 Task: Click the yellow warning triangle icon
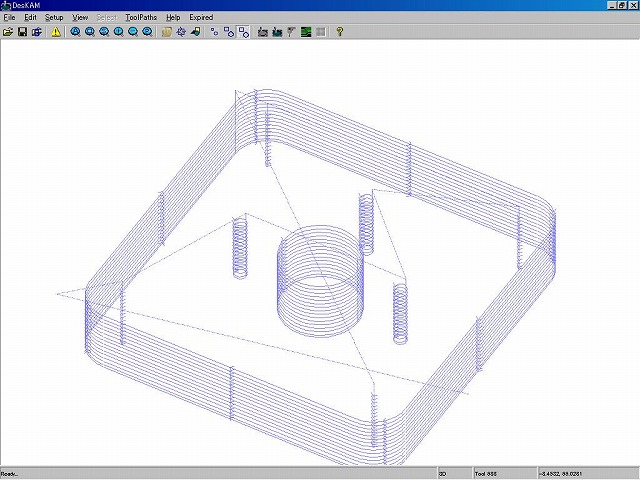pyautogui.click(x=56, y=32)
